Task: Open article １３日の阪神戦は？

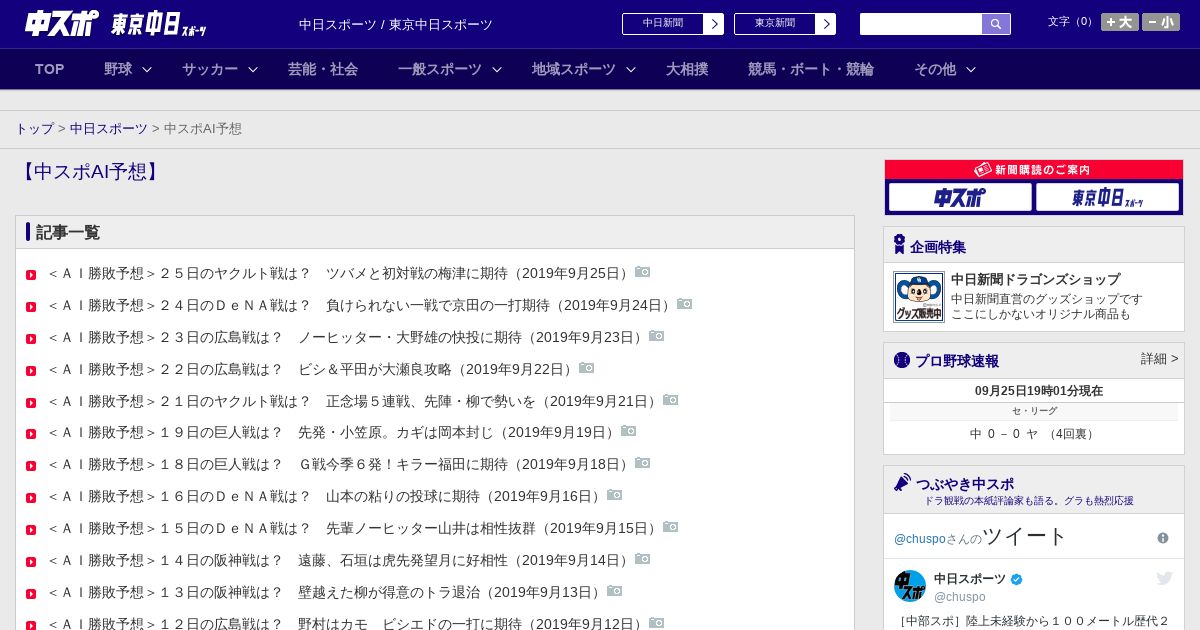Action: tap(326, 592)
